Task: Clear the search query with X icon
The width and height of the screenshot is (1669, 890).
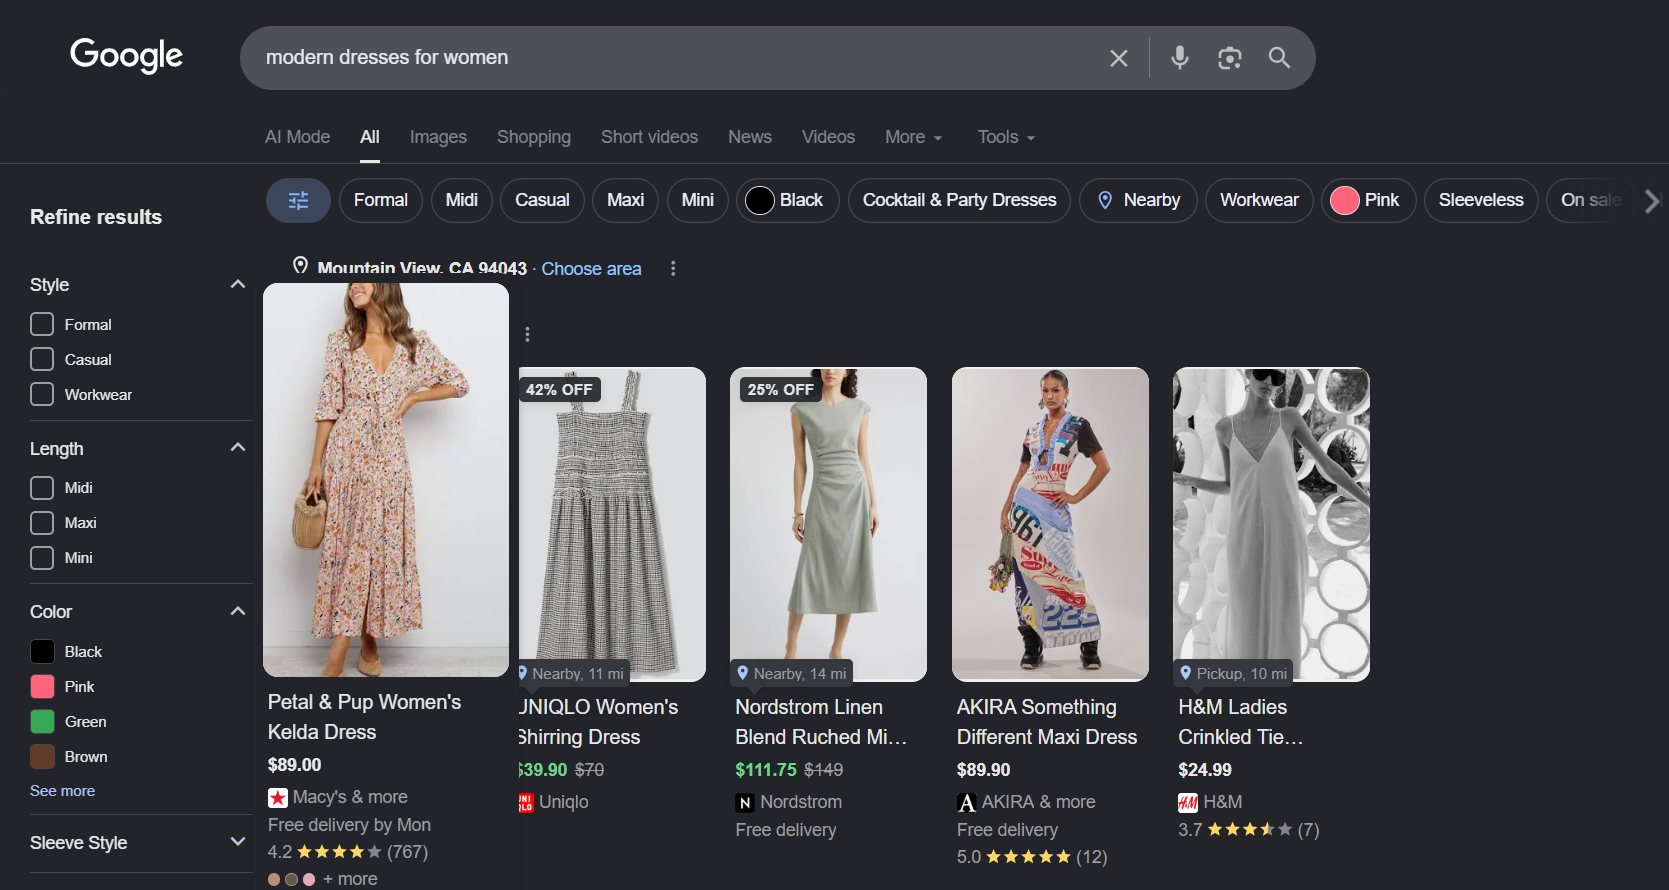Action: point(1119,58)
